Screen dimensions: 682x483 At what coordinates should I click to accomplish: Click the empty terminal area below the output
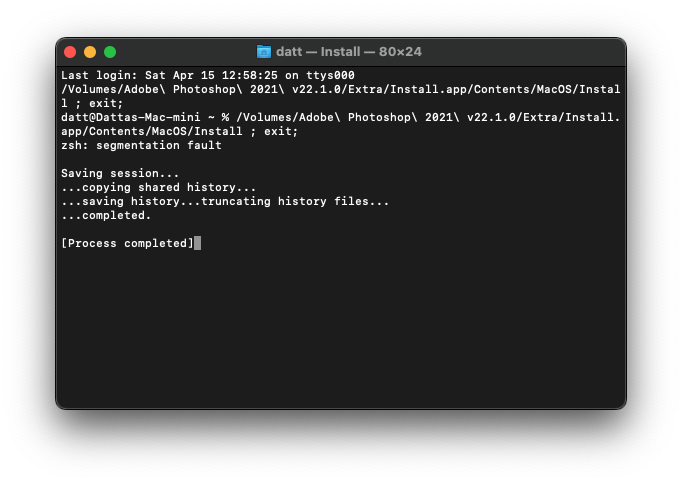pyautogui.click(x=340, y=330)
